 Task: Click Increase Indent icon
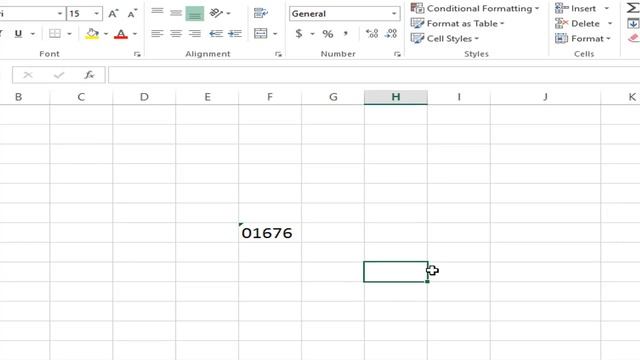pos(235,33)
